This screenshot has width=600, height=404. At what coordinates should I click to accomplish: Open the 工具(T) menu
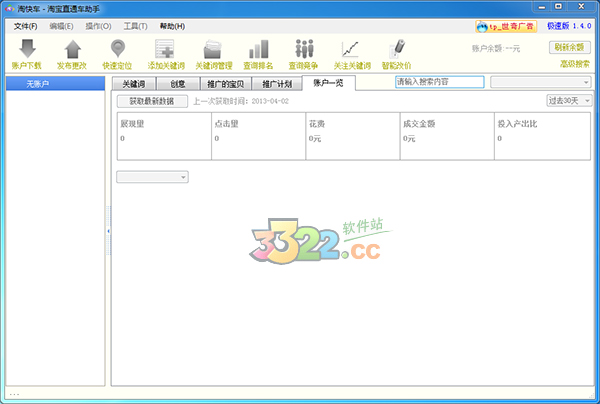pyautogui.click(x=135, y=26)
